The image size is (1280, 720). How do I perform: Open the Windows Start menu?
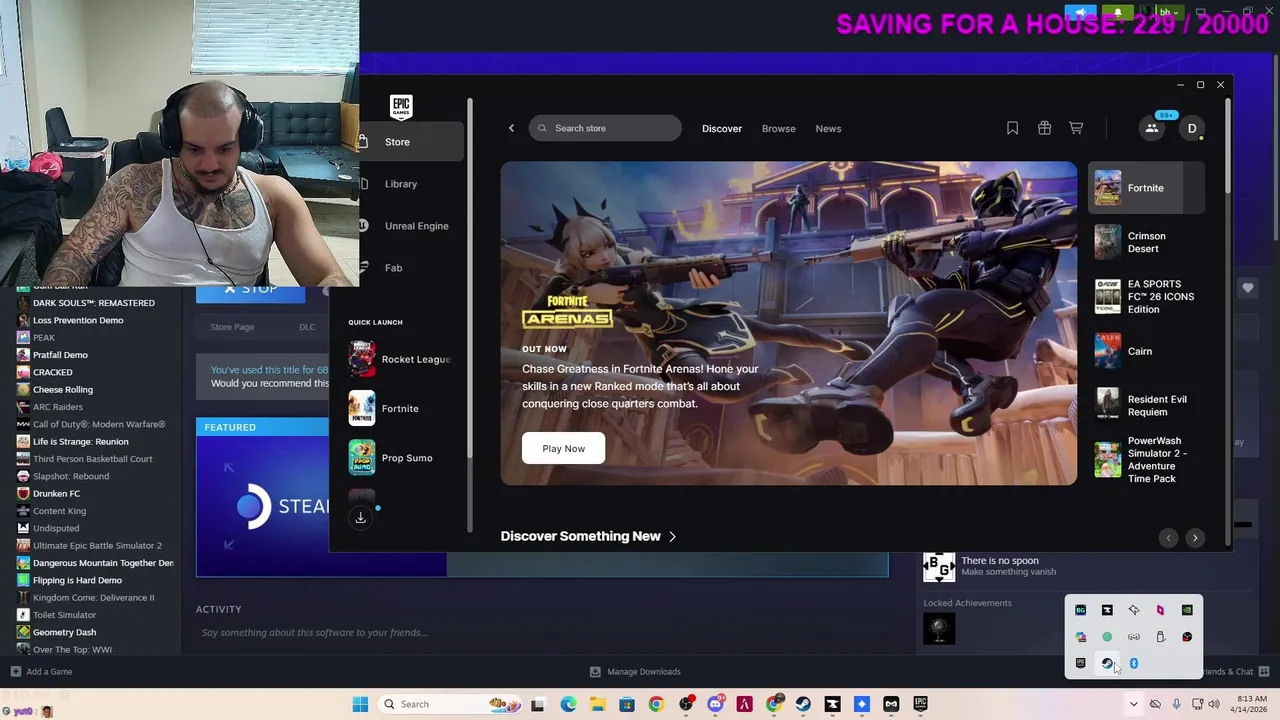click(x=360, y=704)
